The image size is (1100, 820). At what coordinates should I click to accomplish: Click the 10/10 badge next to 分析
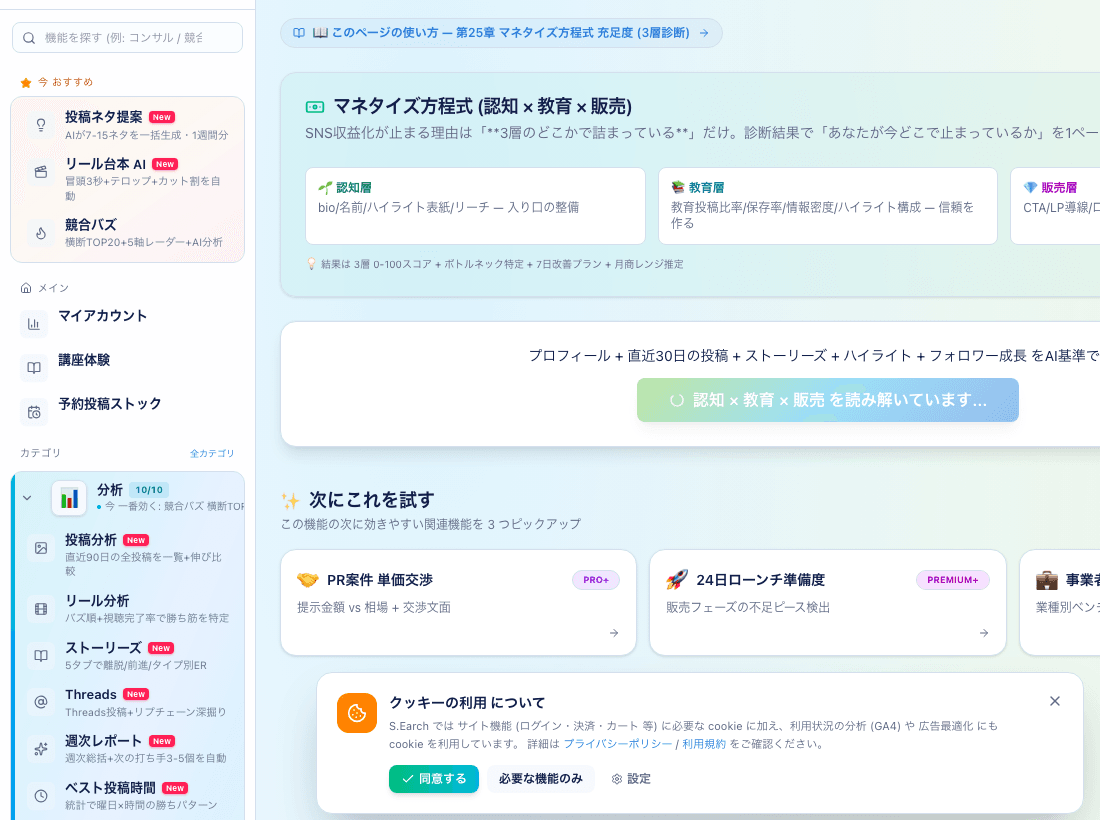click(149, 490)
